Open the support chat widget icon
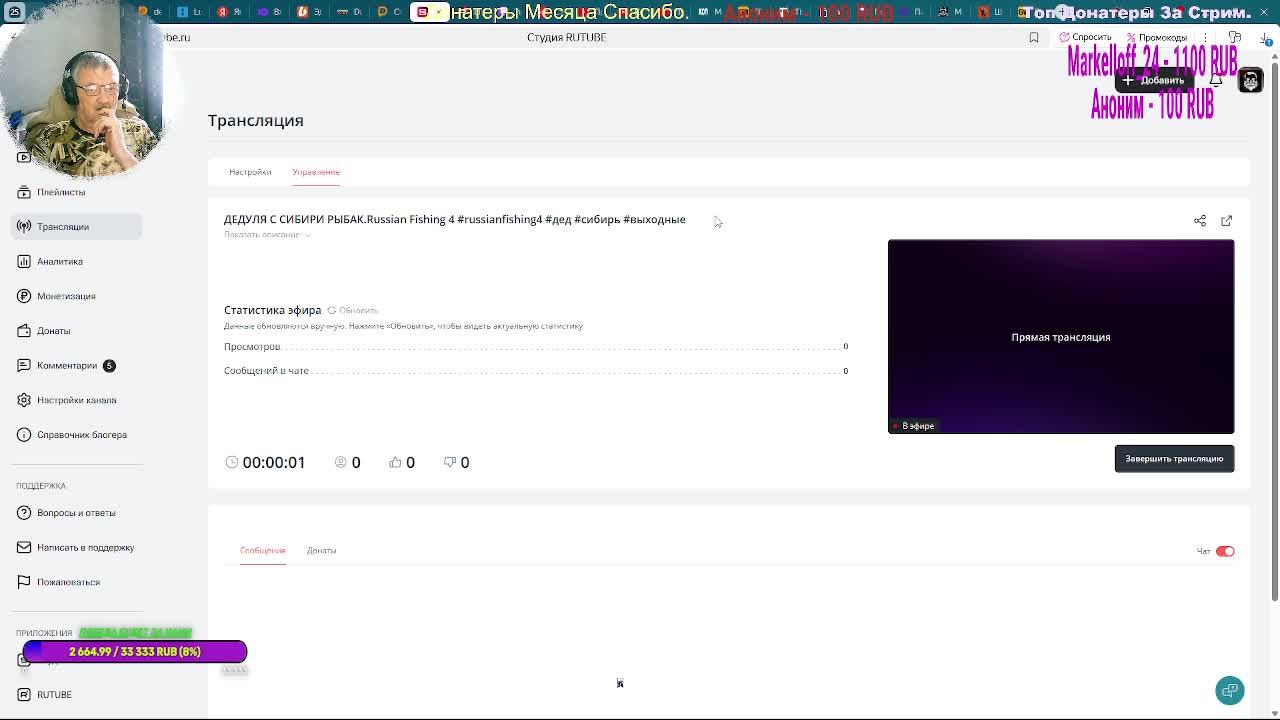This screenshot has height=720, width=1280. pyautogui.click(x=1230, y=691)
